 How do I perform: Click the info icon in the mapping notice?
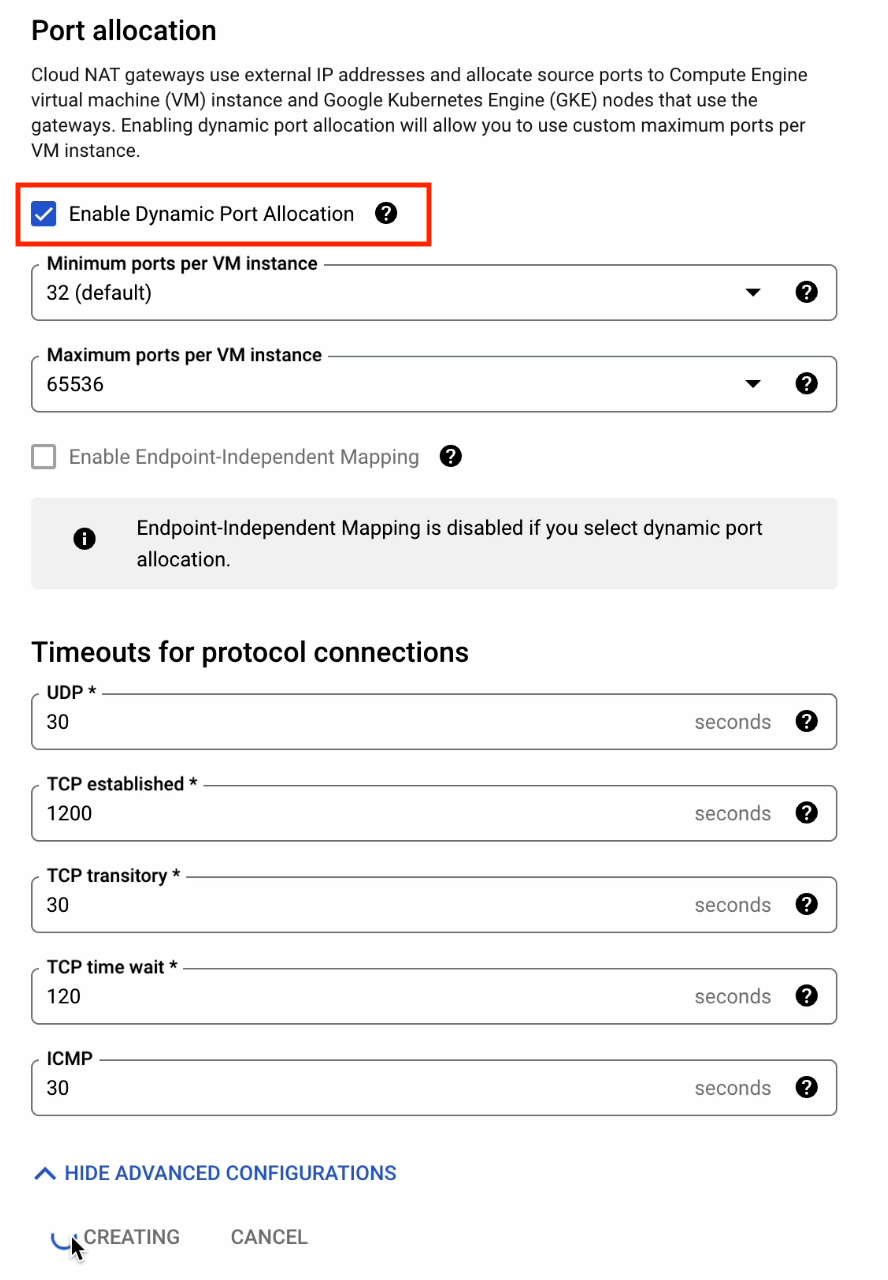[85, 539]
